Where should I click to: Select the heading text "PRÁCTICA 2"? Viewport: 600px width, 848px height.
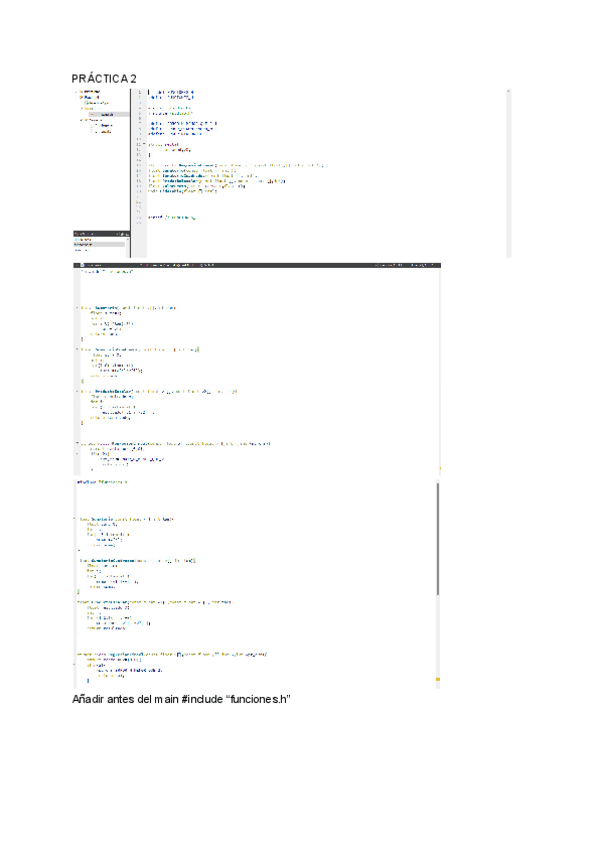tap(104, 79)
